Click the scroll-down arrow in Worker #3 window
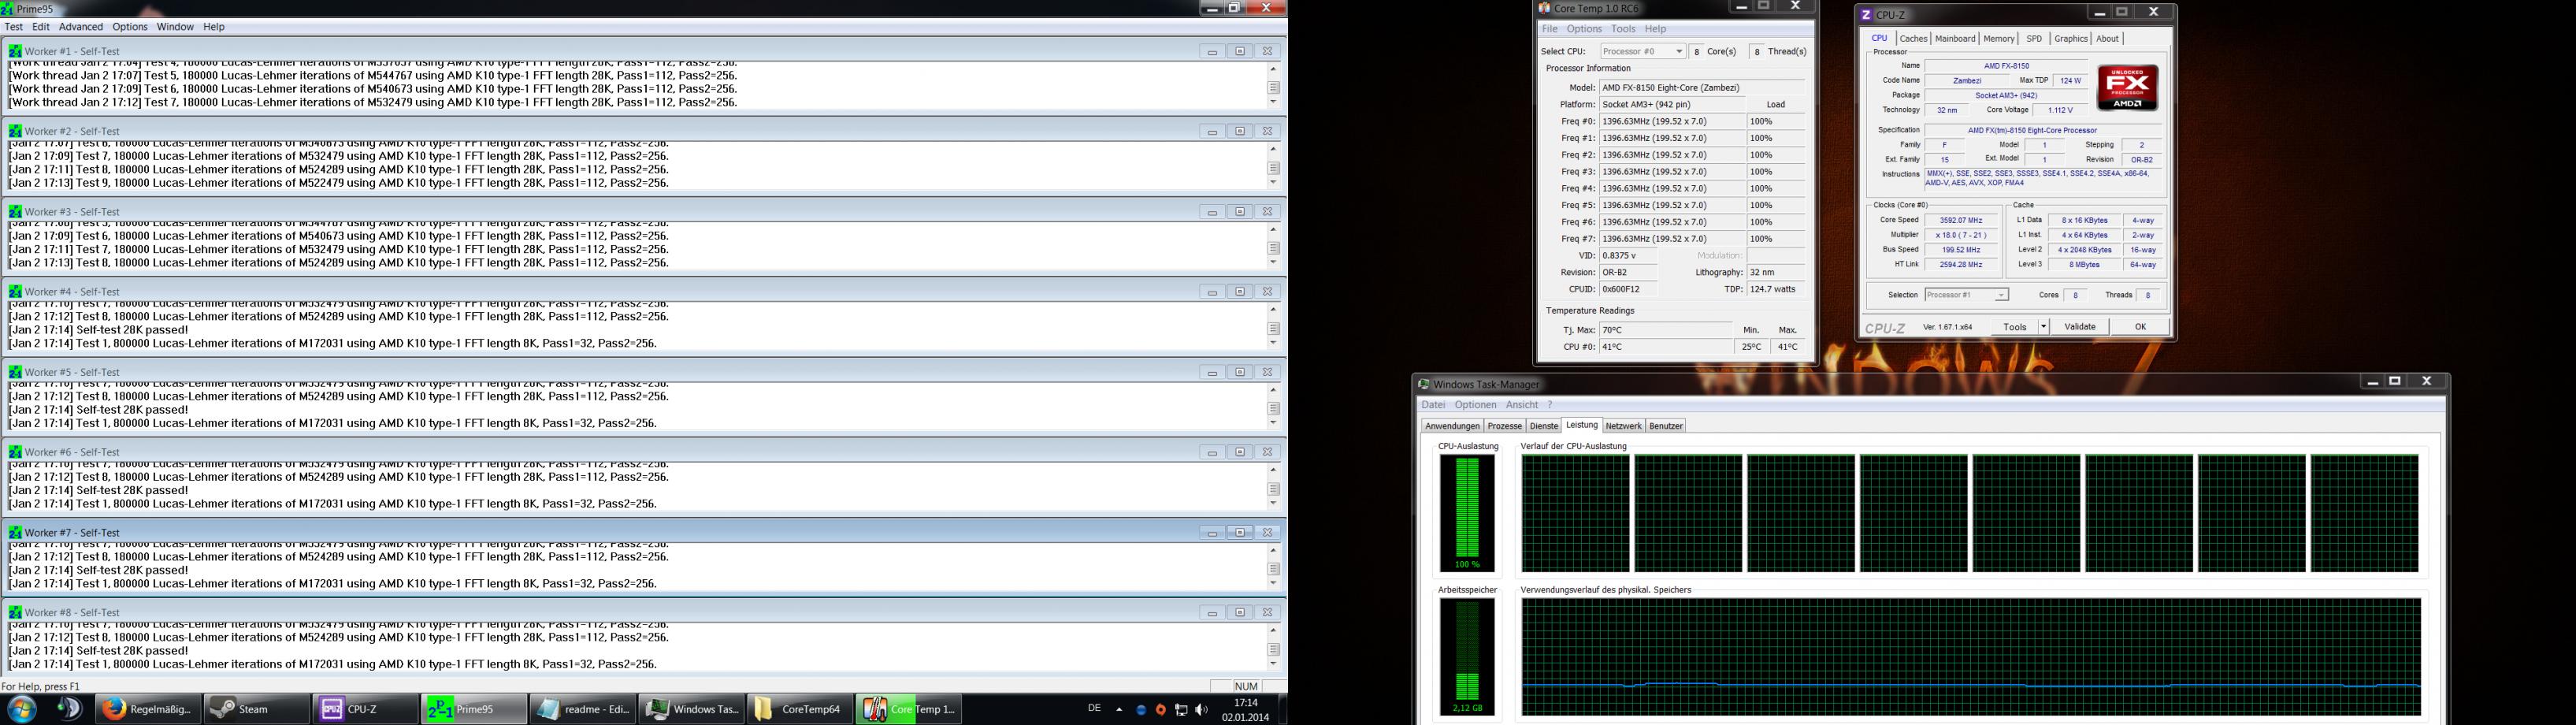 coord(1273,263)
